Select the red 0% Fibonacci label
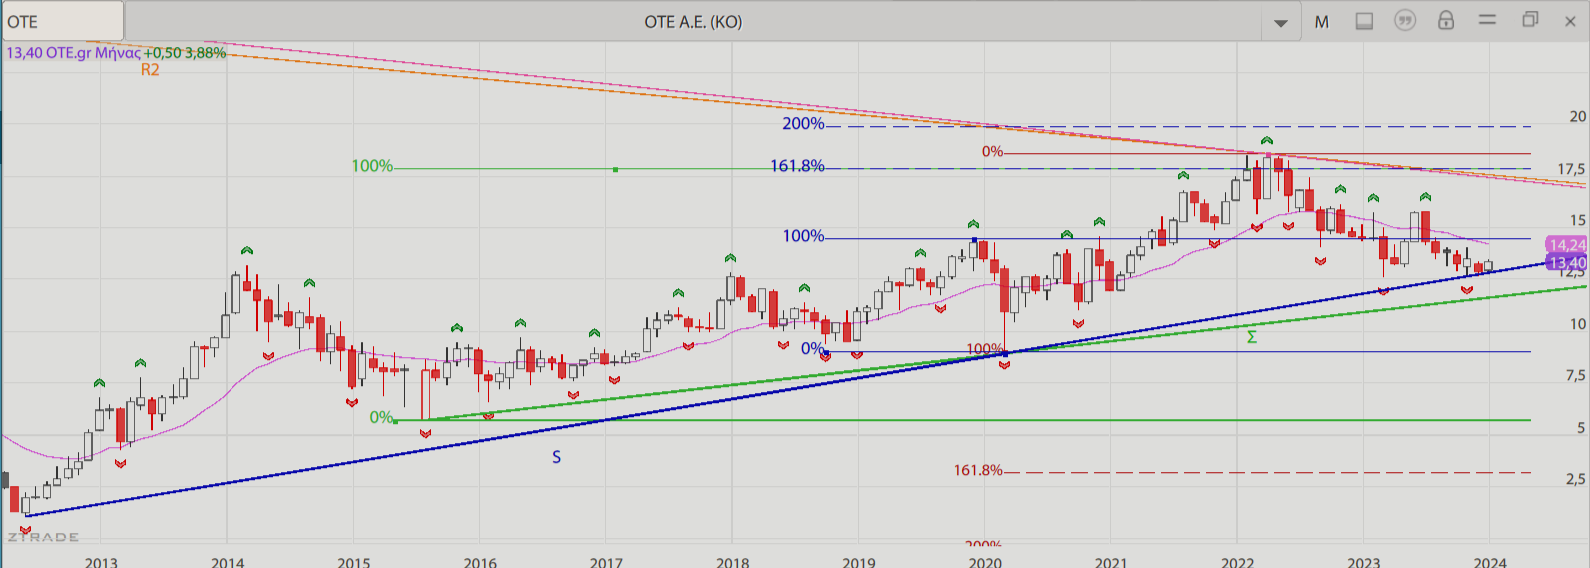Image resolution: width=1590 pixels, height=568 pixels. click(x=992, y=152)
